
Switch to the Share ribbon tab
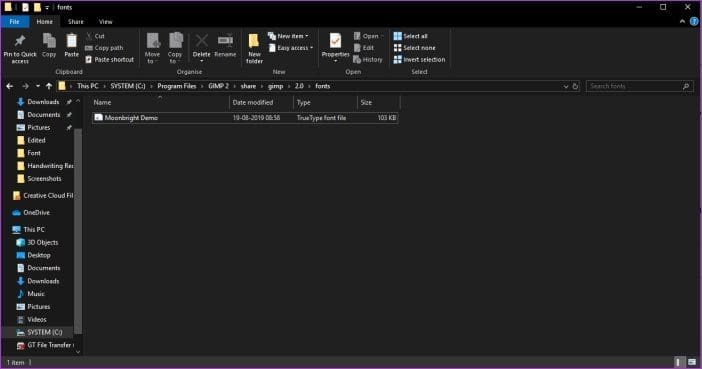tap(76, 21)
